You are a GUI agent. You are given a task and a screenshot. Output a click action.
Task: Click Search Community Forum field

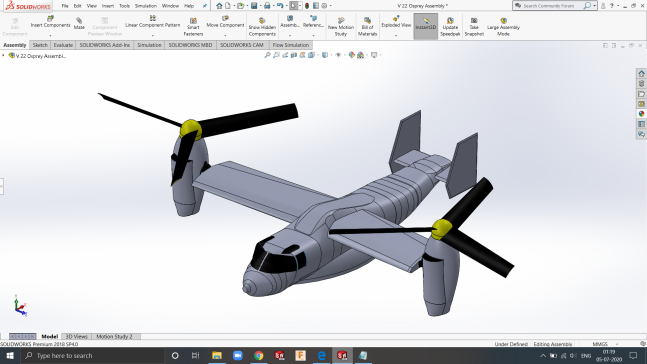click(x=548, y=6)
